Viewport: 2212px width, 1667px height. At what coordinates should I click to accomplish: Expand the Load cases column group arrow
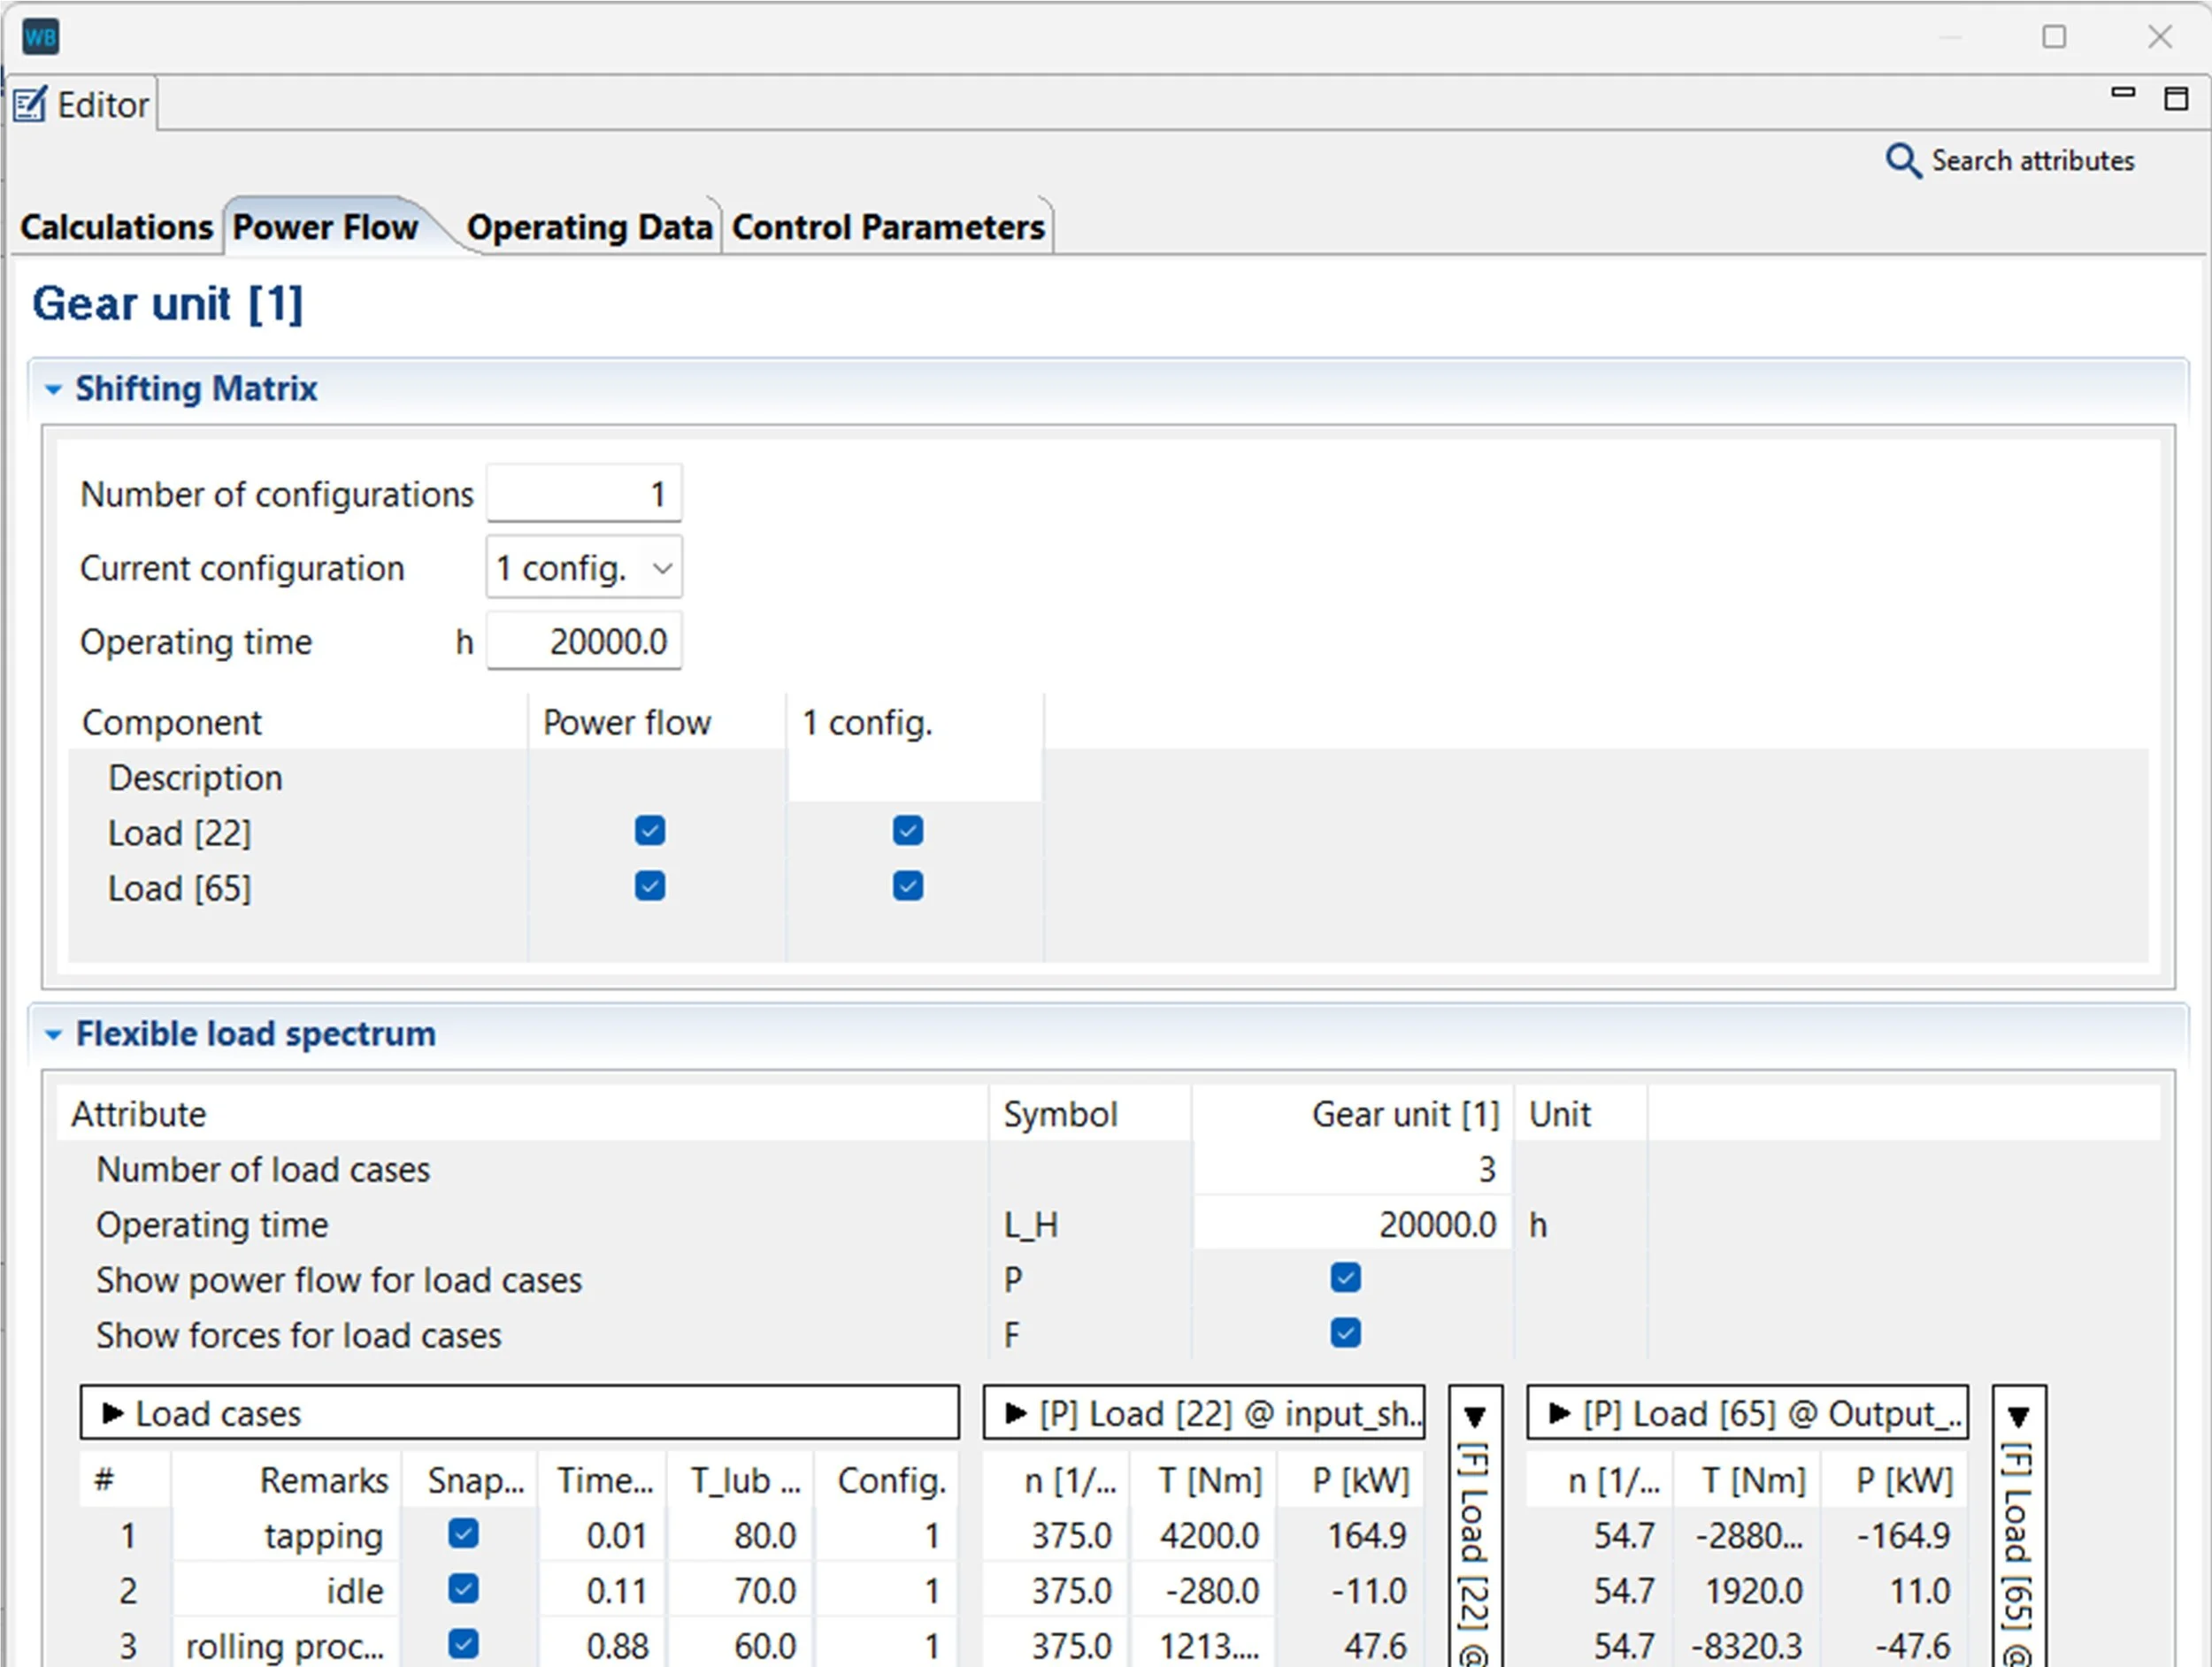click(x=113, y=1413)
